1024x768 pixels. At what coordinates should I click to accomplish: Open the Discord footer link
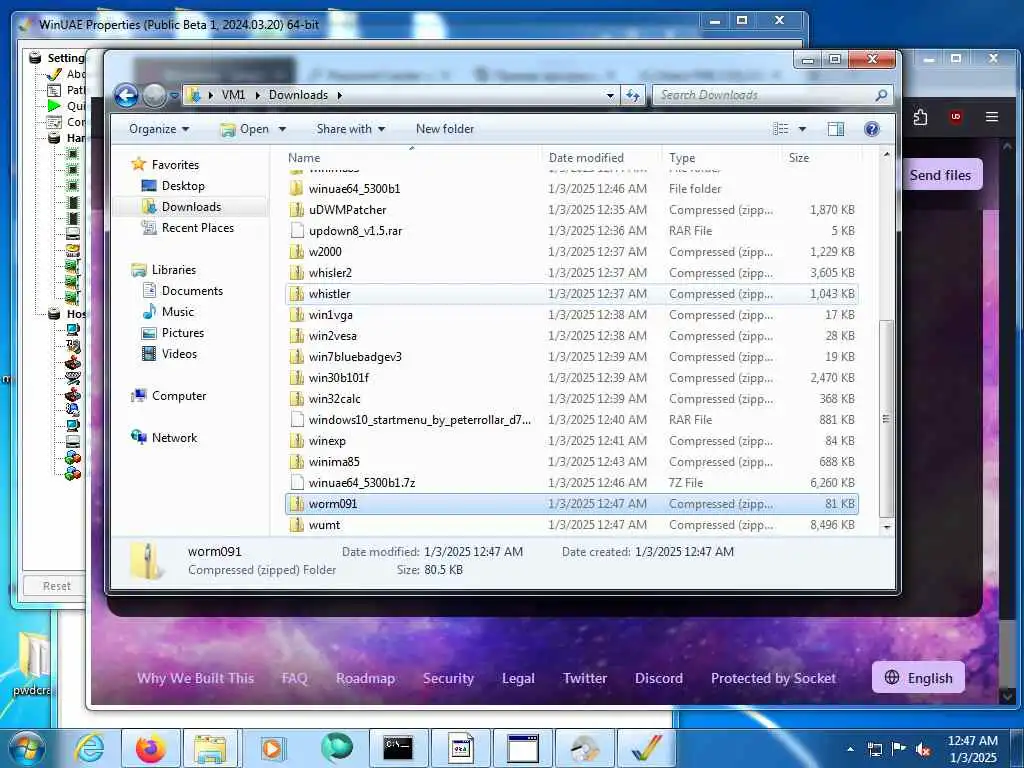659,679
